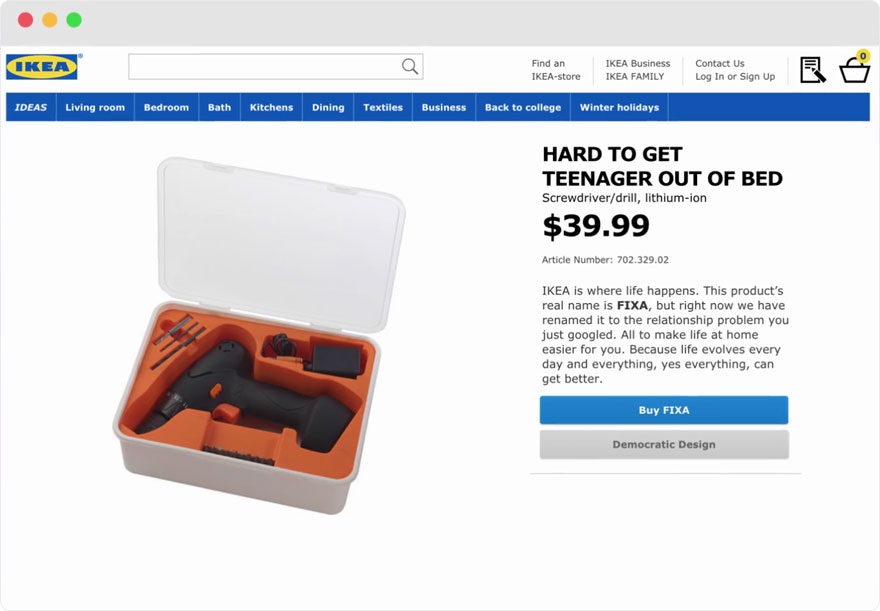Click the red close window dot

pyautogui.click(x=26, y=20)
